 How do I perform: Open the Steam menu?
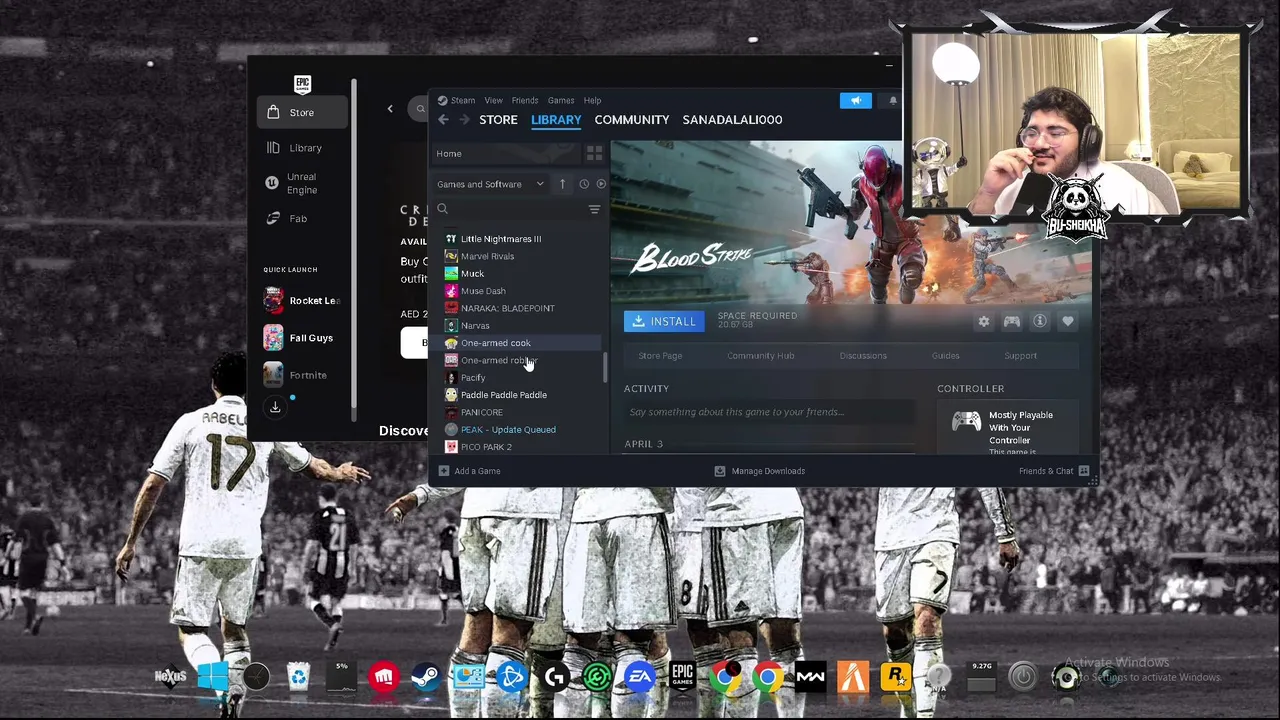[x=463, y=100]
